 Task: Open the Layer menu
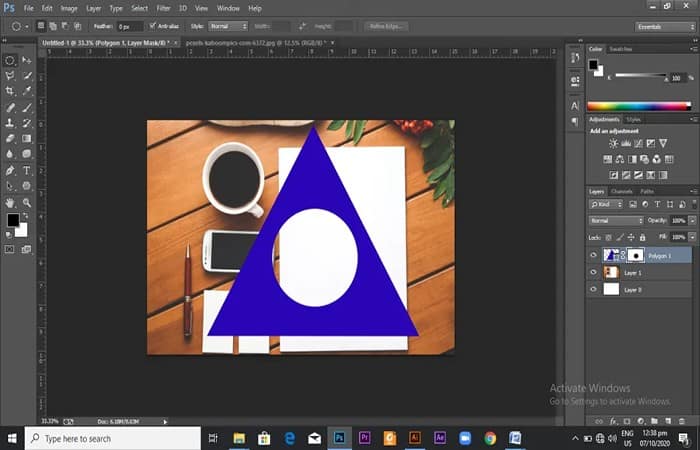[x=93, y=8]
